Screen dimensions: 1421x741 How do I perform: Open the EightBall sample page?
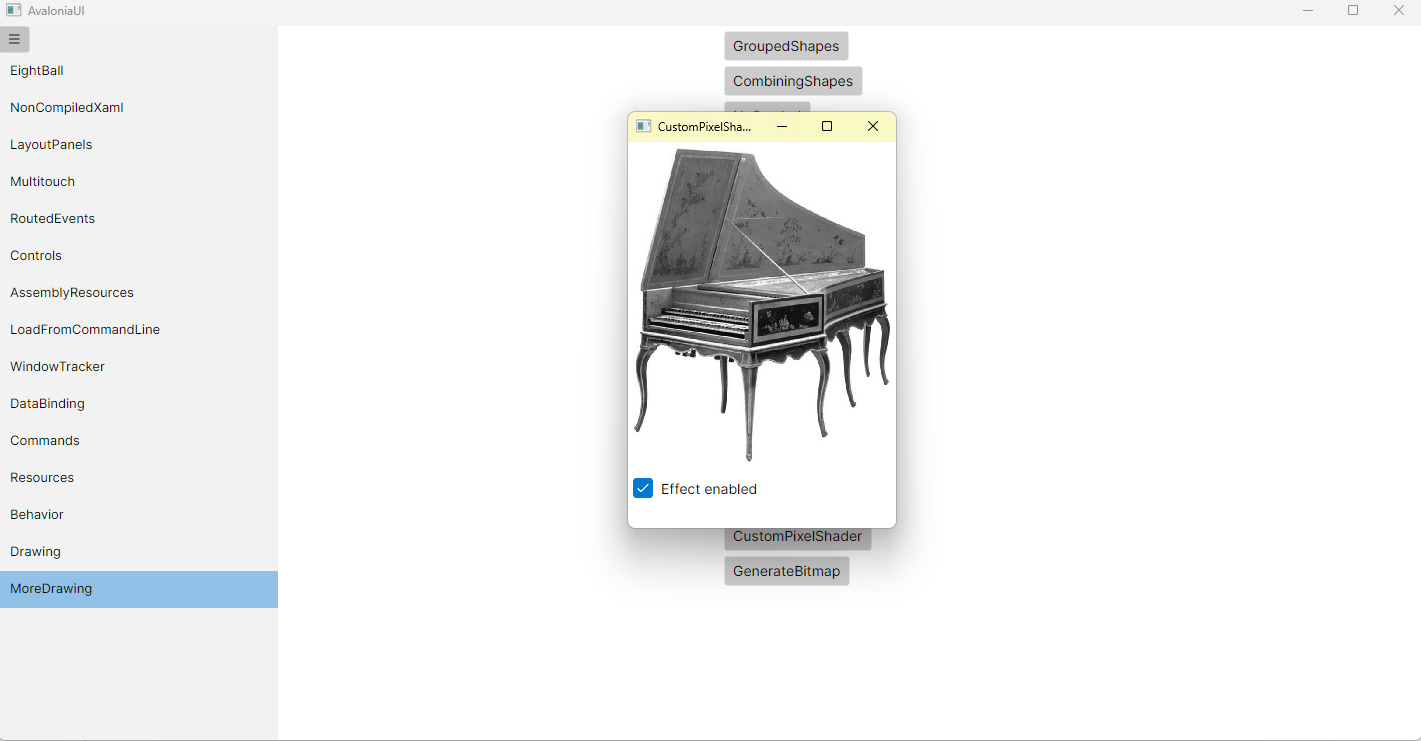pos(139,71)
